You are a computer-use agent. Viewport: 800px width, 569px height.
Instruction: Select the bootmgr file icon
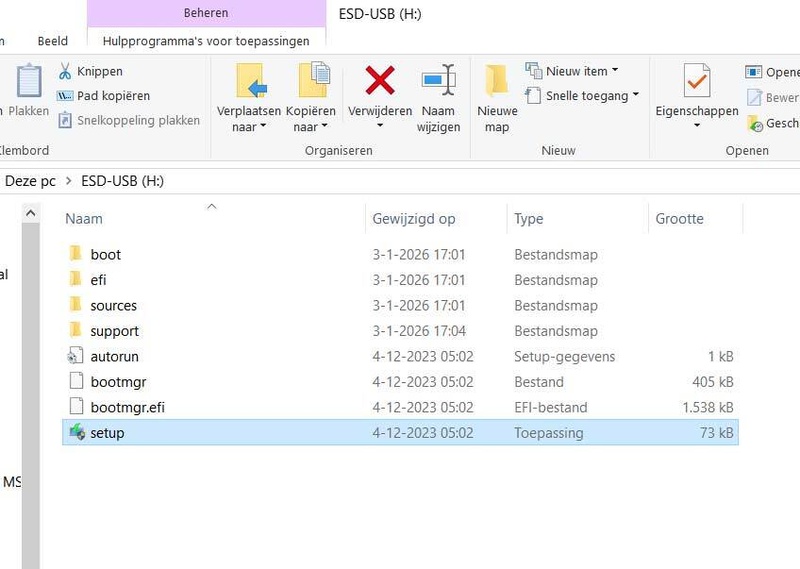[76, 381]
